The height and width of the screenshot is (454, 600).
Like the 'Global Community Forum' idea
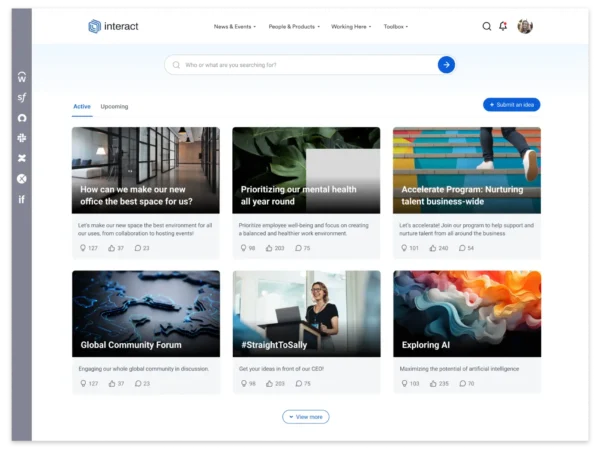(x=111, y=383)
